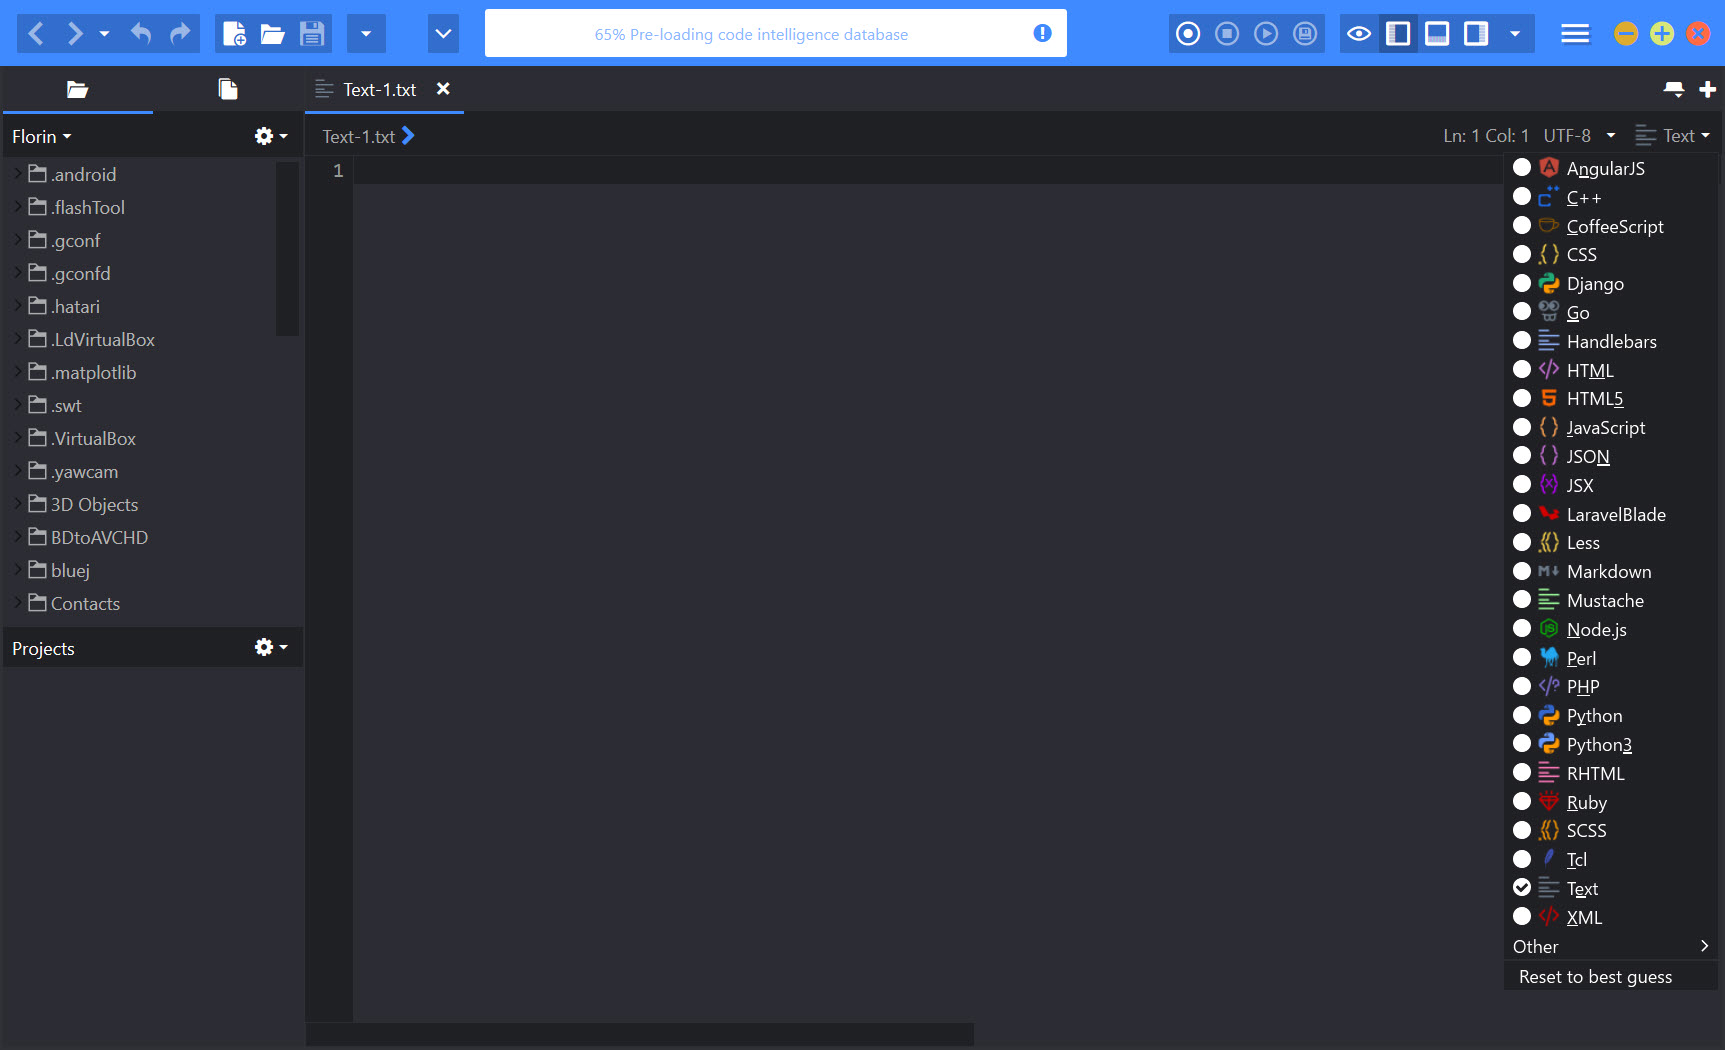1725x1050 pixels.
Task: Click into the editor on line 1
Action: click(x=927, y=170)
